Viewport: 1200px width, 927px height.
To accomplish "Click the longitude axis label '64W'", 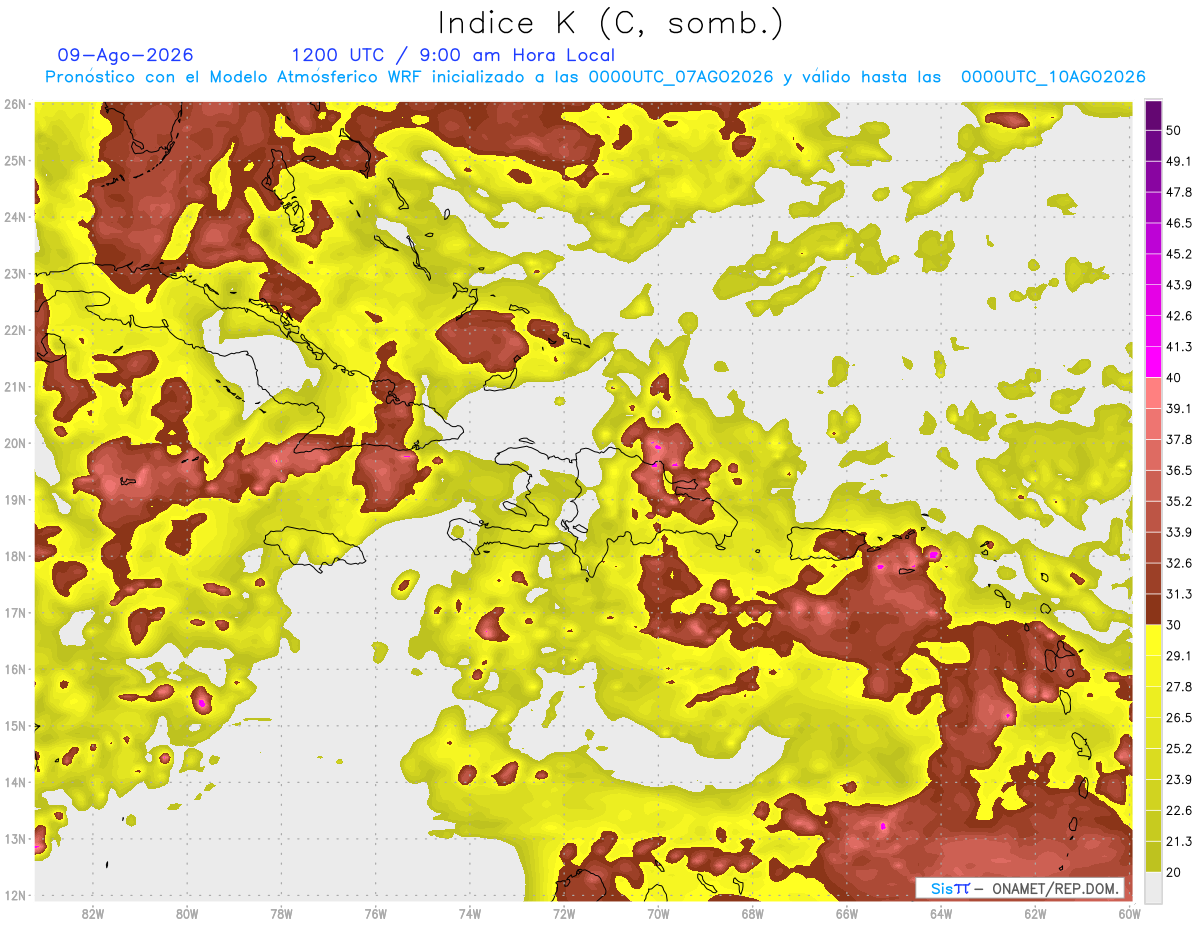I will [940, 913].
